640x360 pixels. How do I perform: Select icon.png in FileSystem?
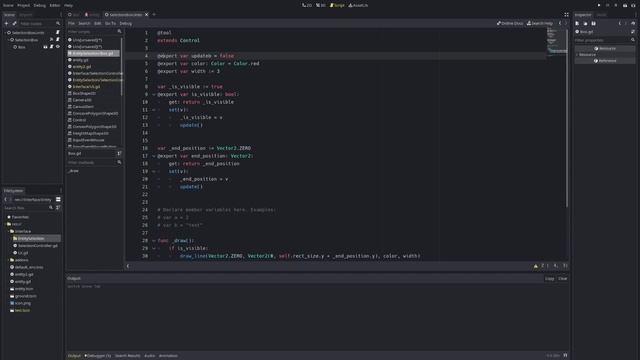click(22, 303)
